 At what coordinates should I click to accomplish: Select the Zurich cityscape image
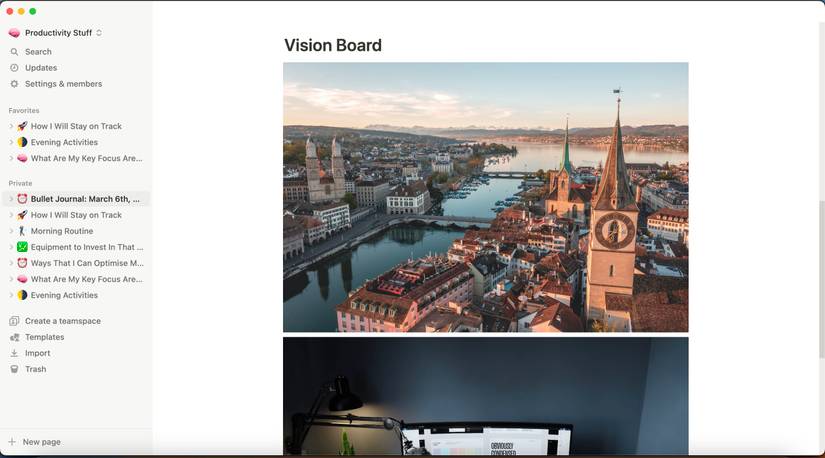(x=486, y=197)
